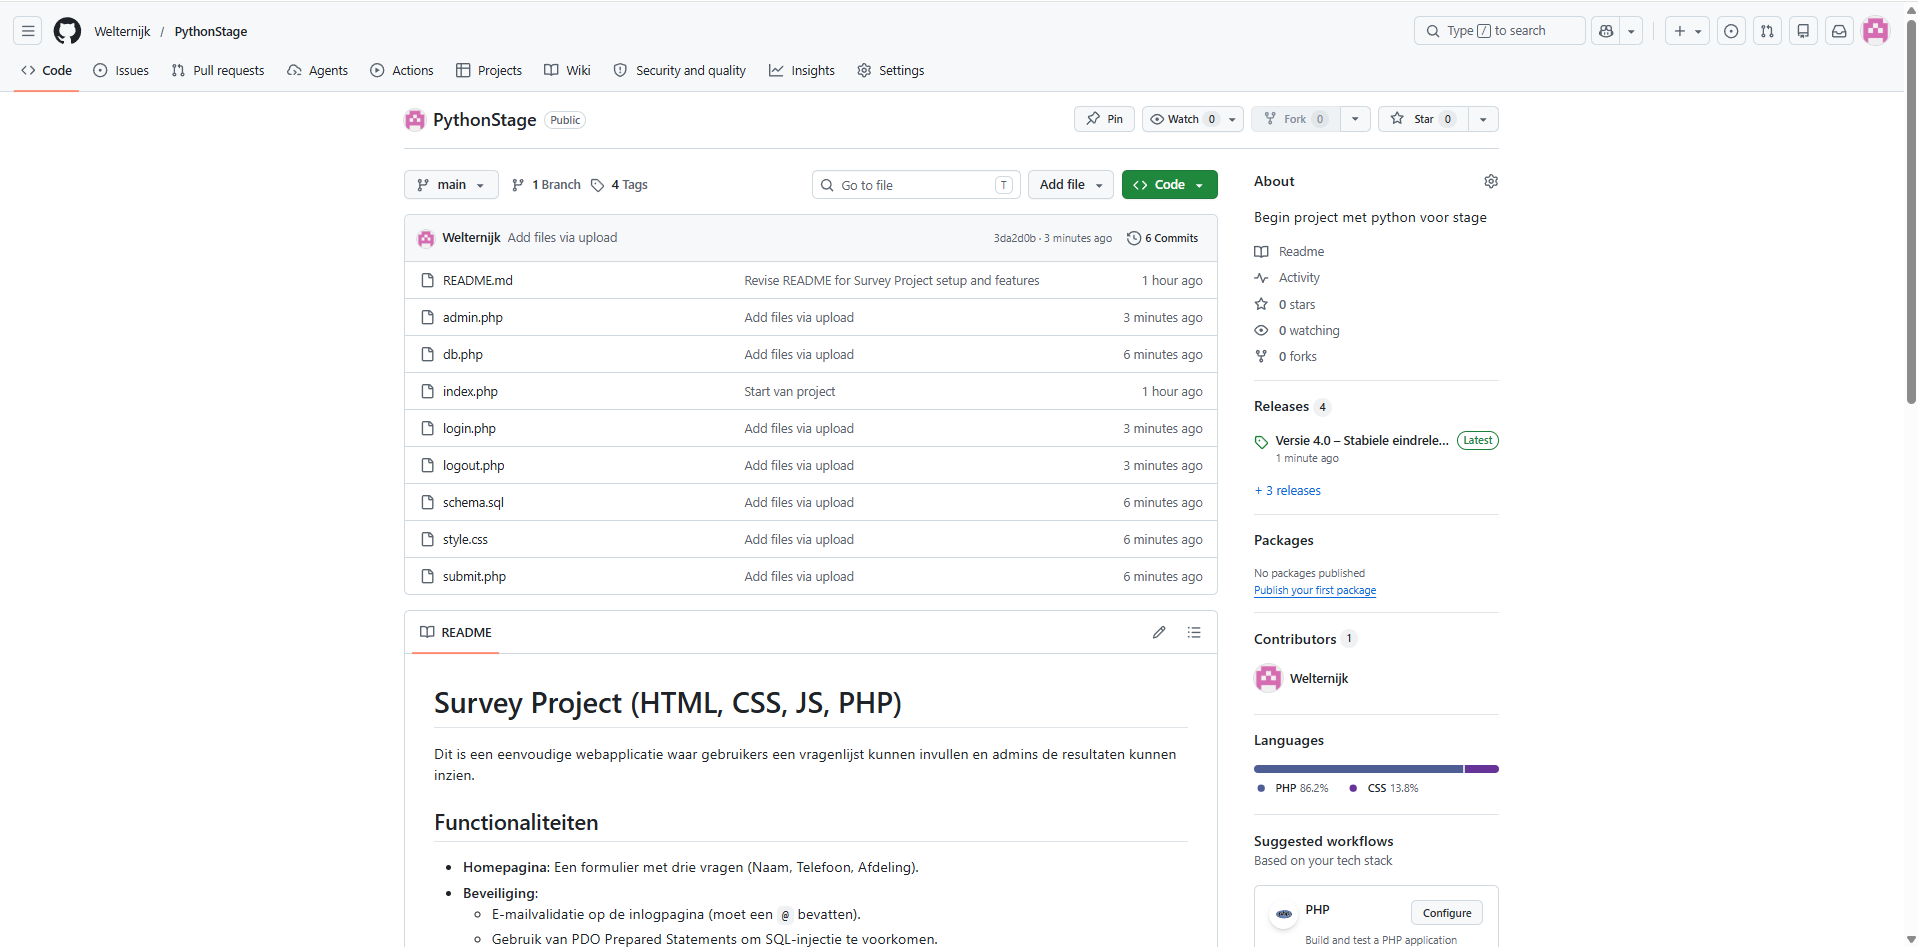Pin the PythonStage repository
The height and width of the screenshot is (947, 1918).
pyautogui.click(x=1104, y=119)
